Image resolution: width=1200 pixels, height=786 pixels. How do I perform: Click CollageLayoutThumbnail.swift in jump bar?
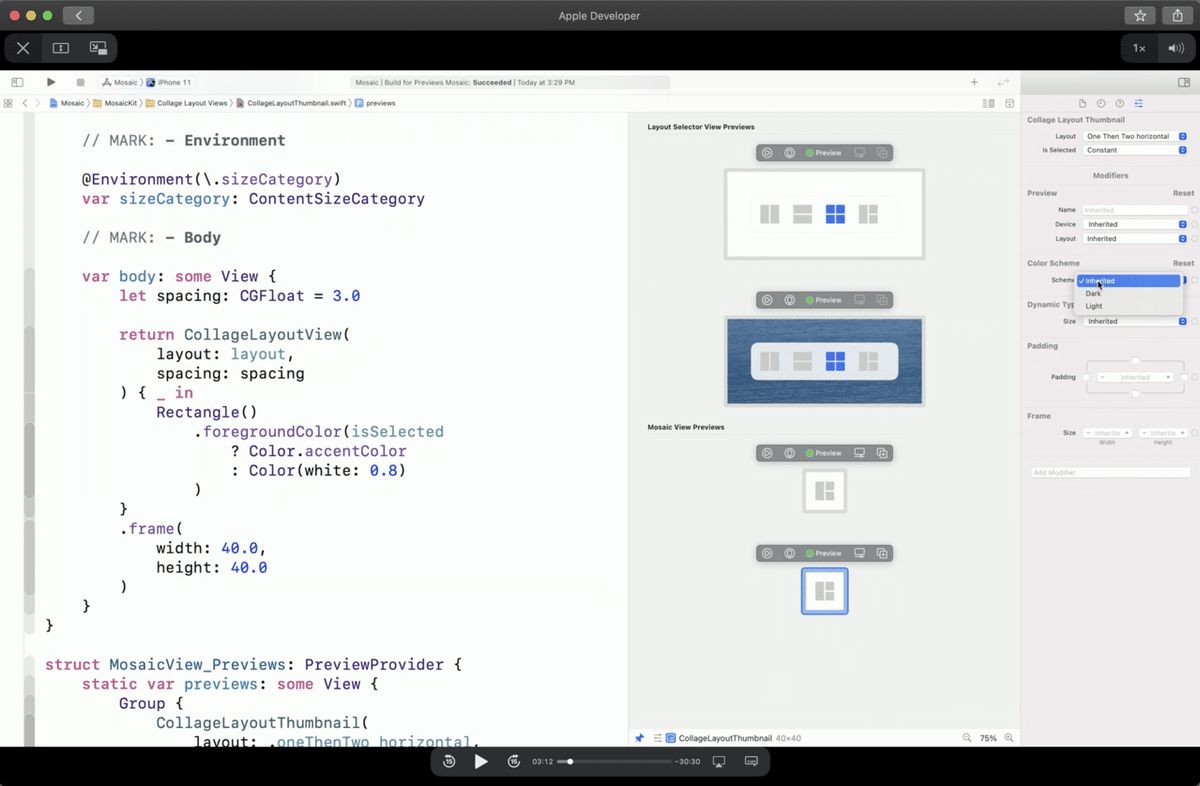[x=290, y=103]
